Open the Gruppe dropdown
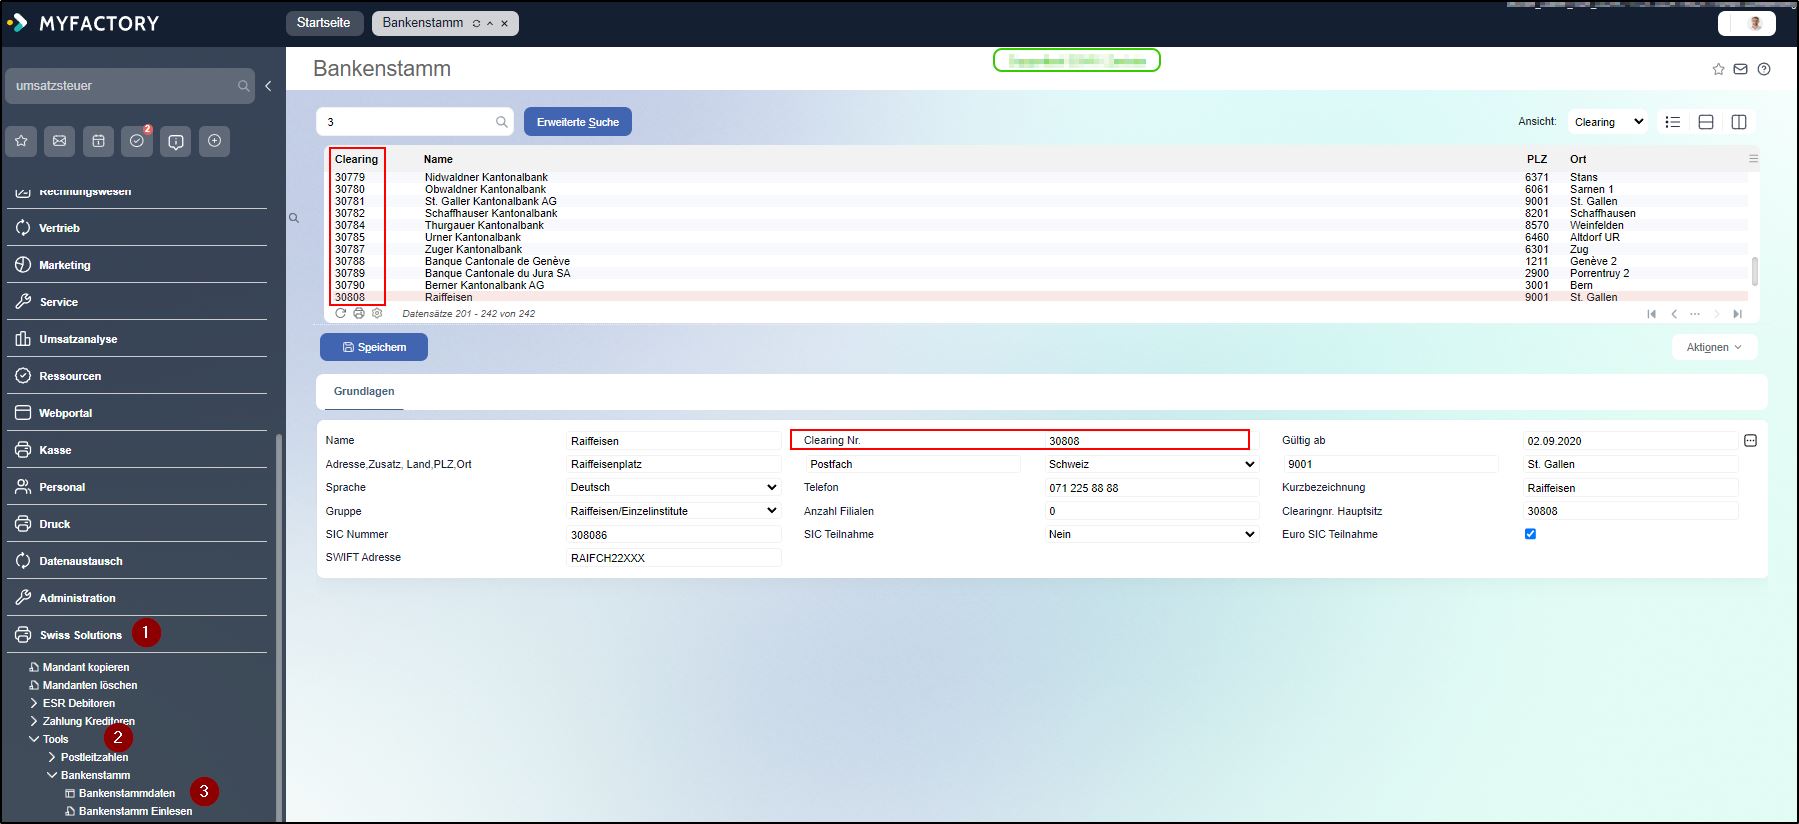Viewport: 1799px width, 824px height. tap(673, 511)
